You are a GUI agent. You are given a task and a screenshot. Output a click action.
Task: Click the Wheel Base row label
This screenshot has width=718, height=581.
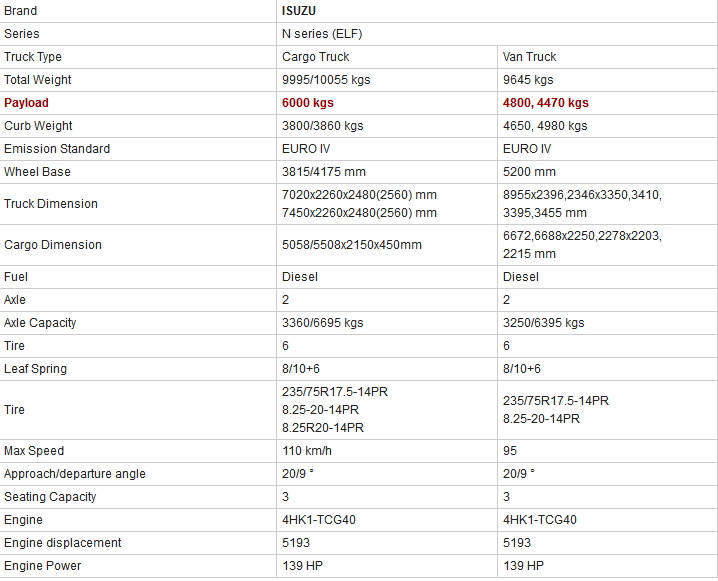coord(37,172)
